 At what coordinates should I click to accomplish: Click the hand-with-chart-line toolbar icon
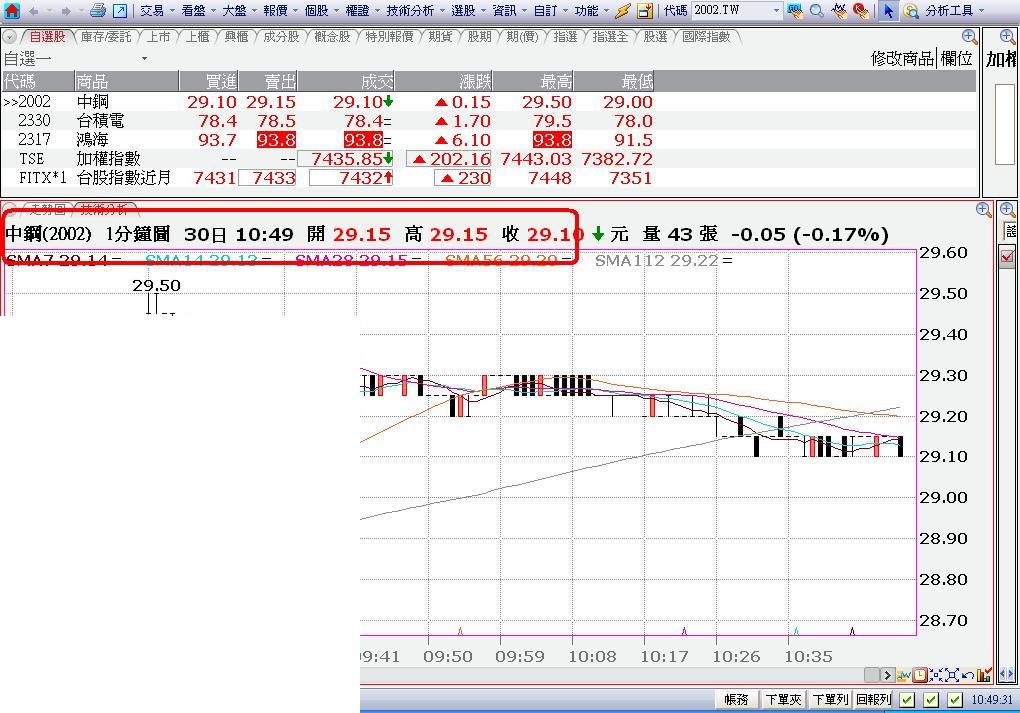click(x=839, y=10)
